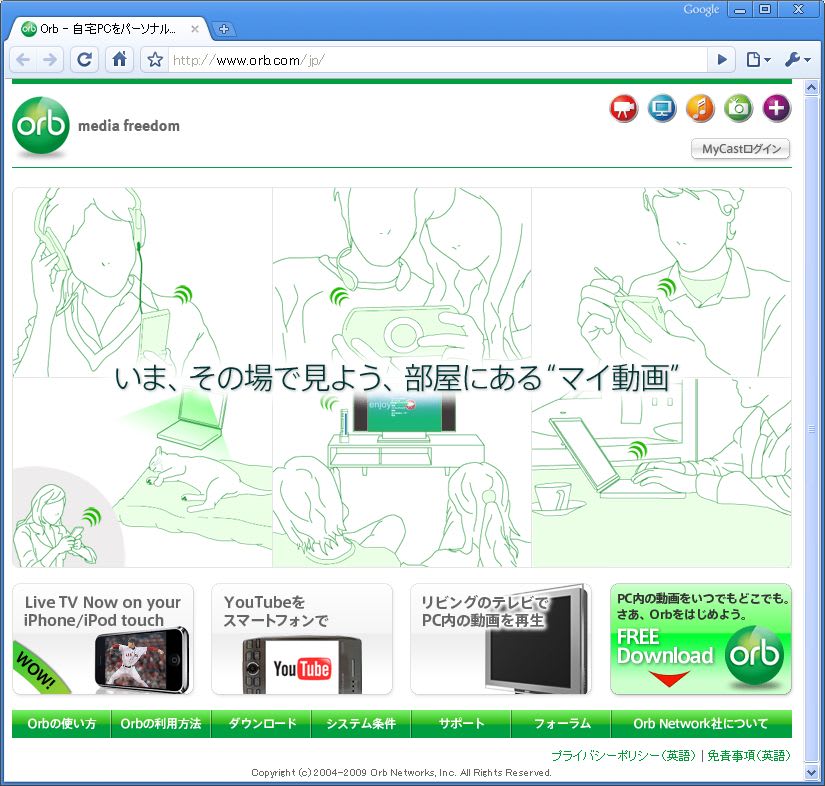Open Orbの利用方法 menu item
The height and width of the screenshot is (786, 825).
coord(161,723)
